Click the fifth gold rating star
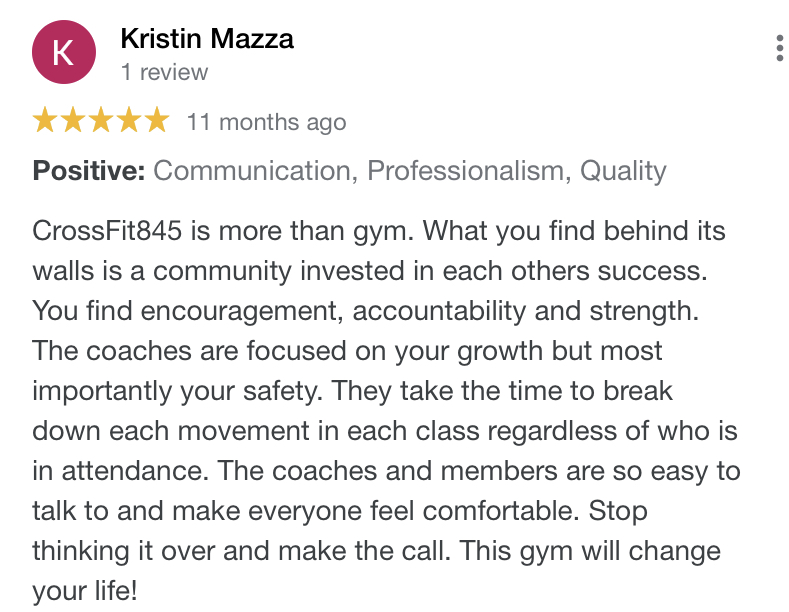The image size is (789, 612). tap(157, 120)
